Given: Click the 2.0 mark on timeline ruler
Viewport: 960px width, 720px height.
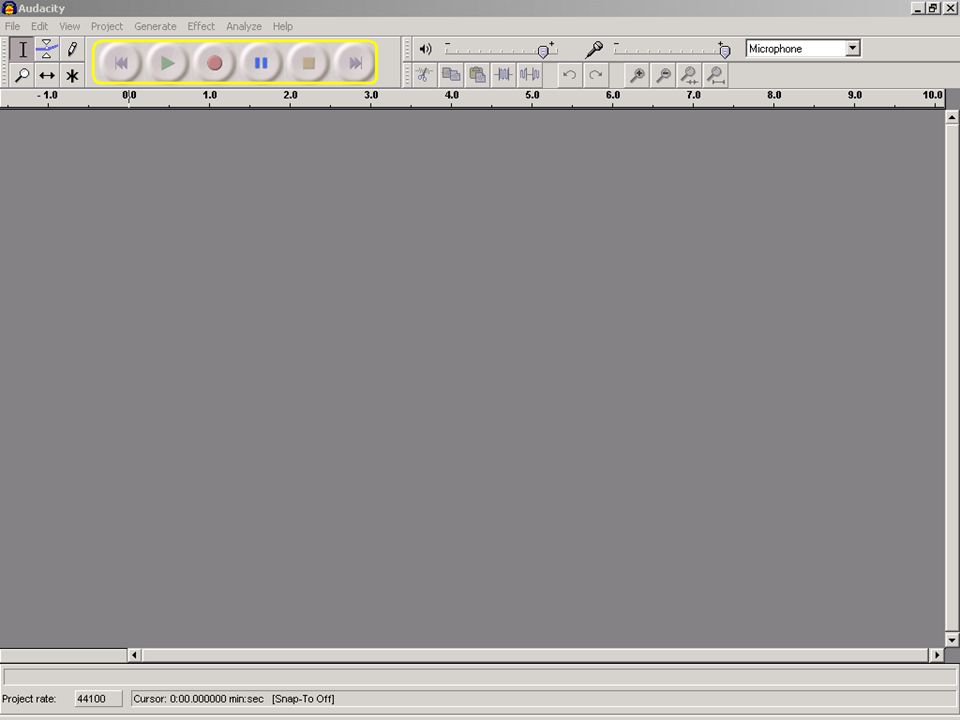Looking at the screenshot, I should pos(290,95).
